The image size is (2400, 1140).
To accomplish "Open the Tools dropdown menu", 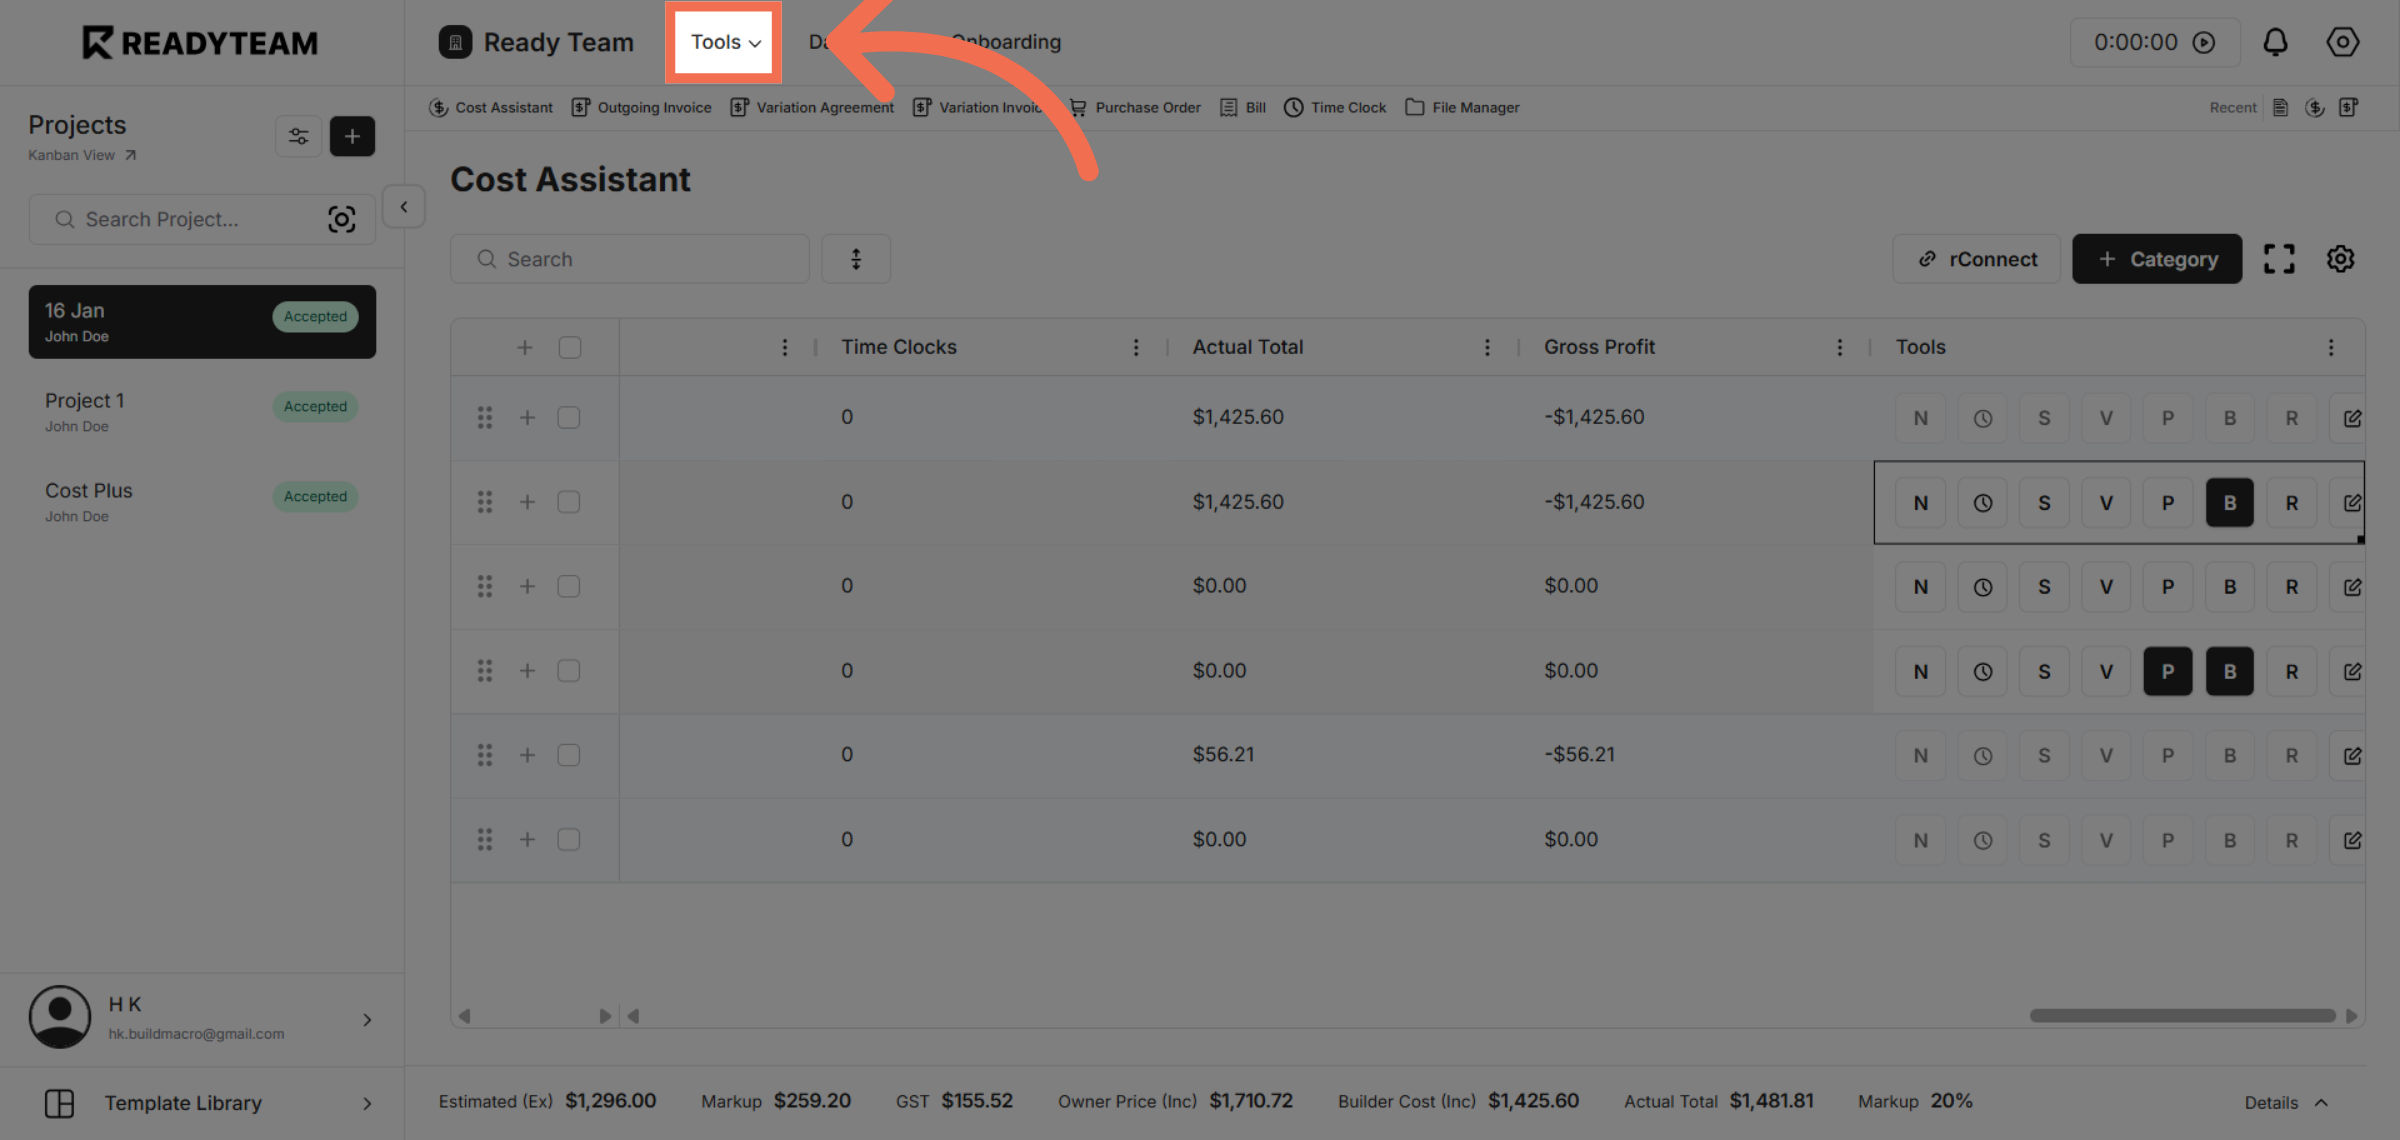I will click(722, 42).
